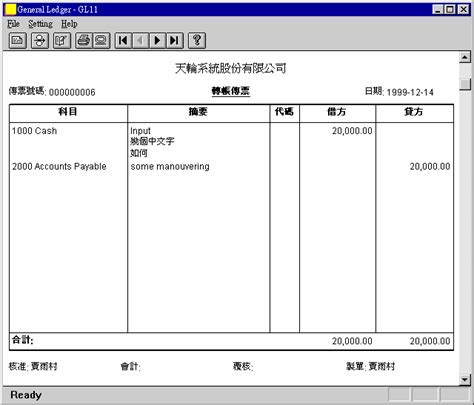Open the Setting menu
This screenshot has height=405, width=474.
40,24
